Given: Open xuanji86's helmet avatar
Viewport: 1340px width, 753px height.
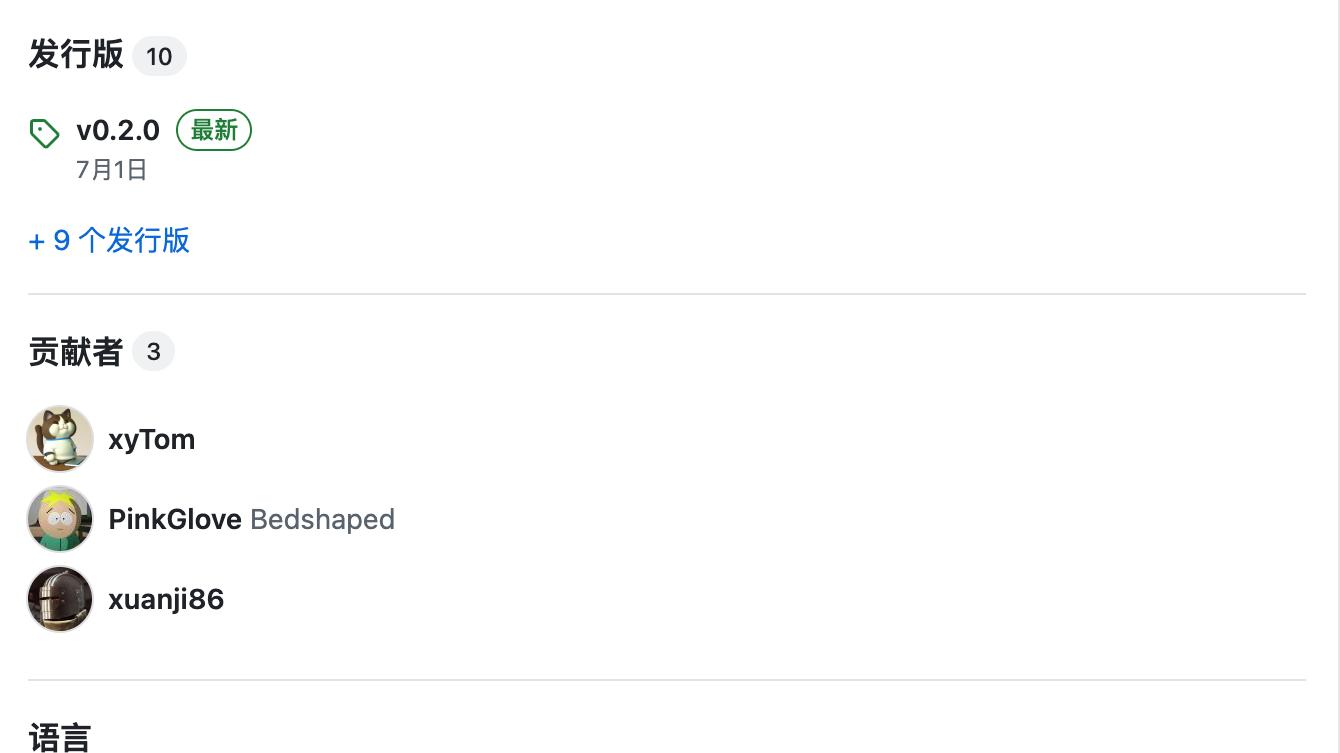Looking at the screenshot, I should pyautogui.click(x=60, y=599).
